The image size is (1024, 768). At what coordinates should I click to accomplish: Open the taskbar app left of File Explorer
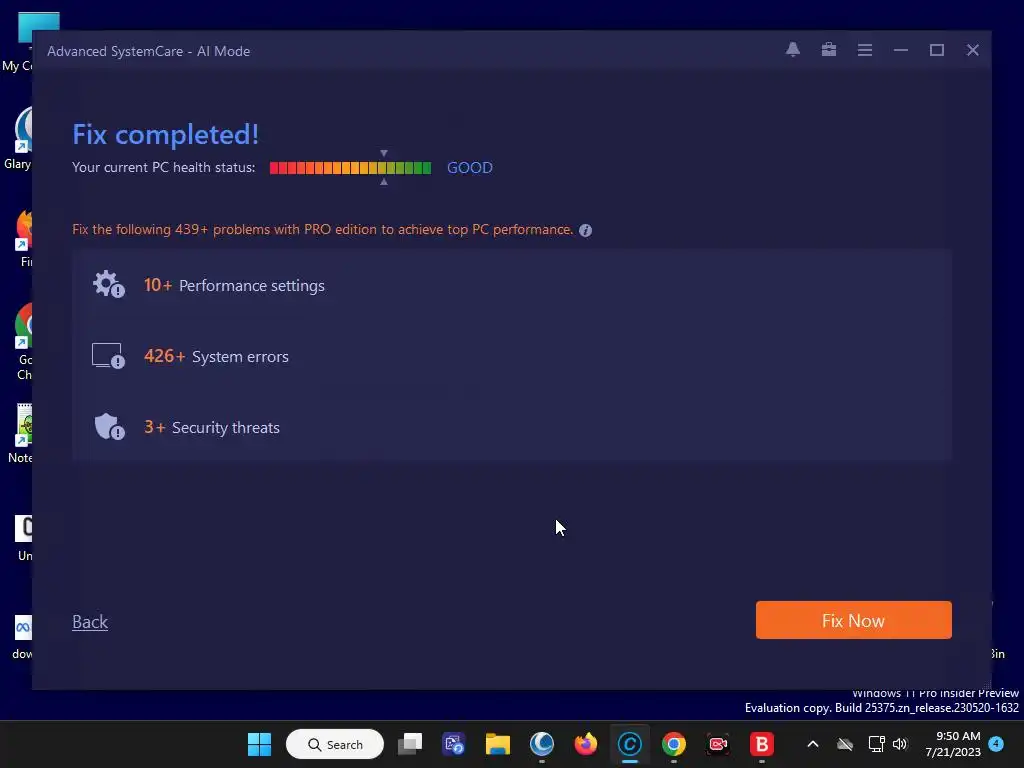(454, 744)
